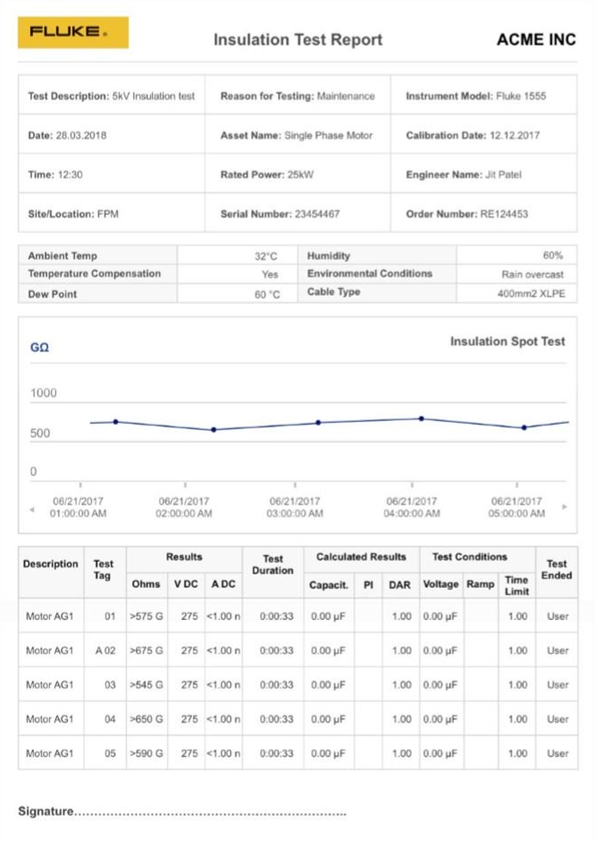
Task: Click the Temperature Compensation Yes value
Action: pos(270,274)
